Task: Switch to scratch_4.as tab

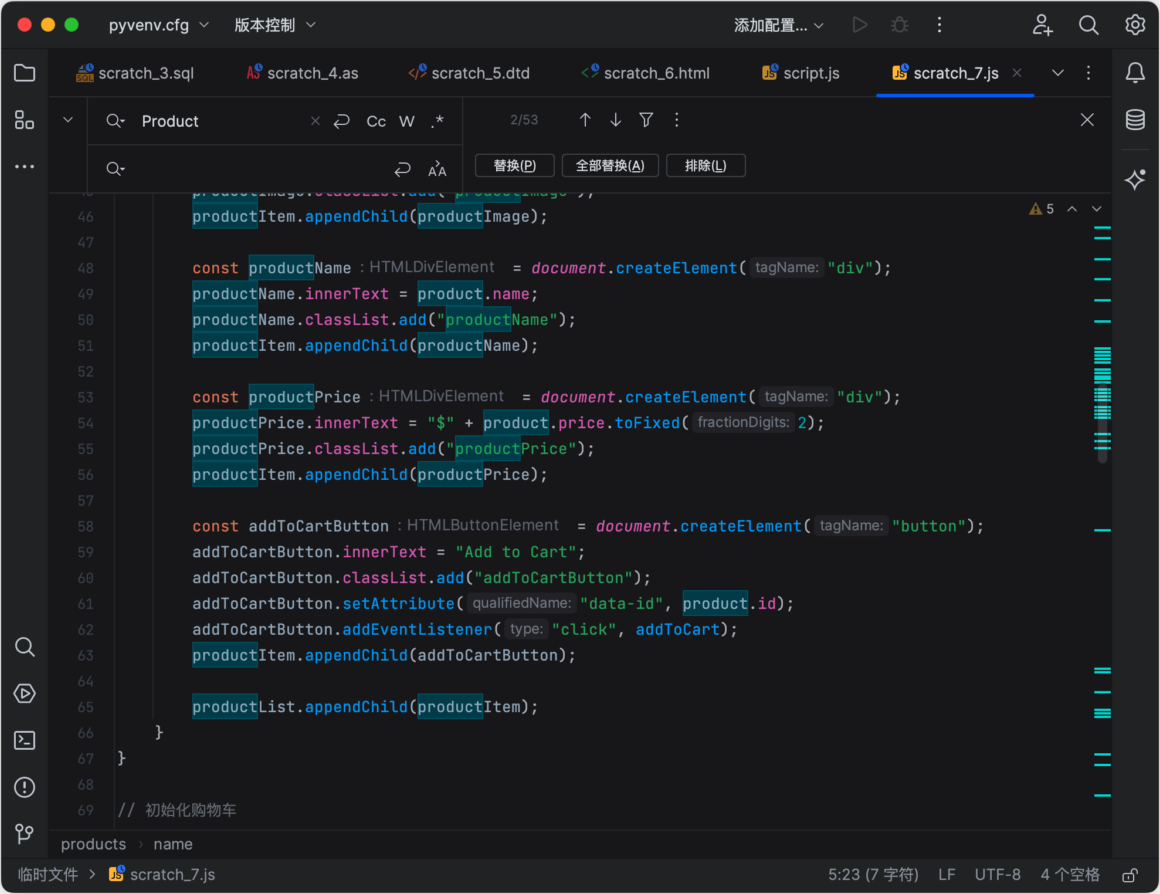Action: click(302, 73)
